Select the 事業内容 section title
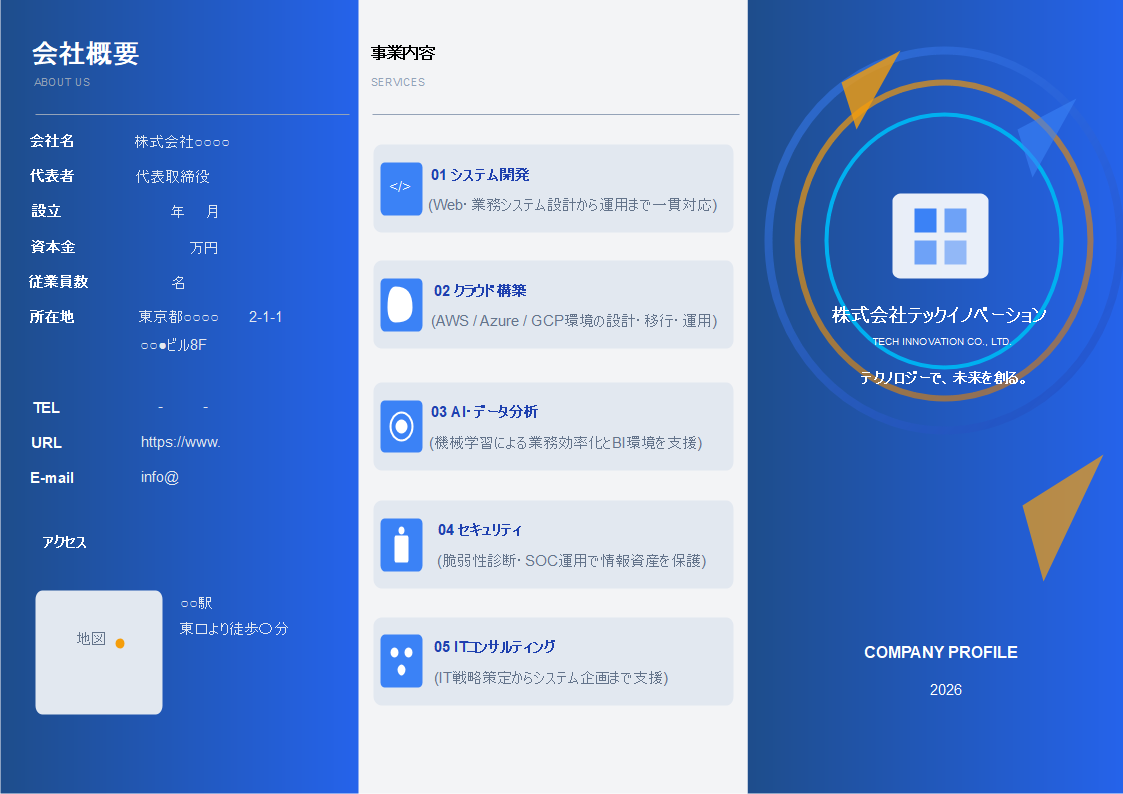The height and width of the screenshot is (794, 1123). pos(403,53)
